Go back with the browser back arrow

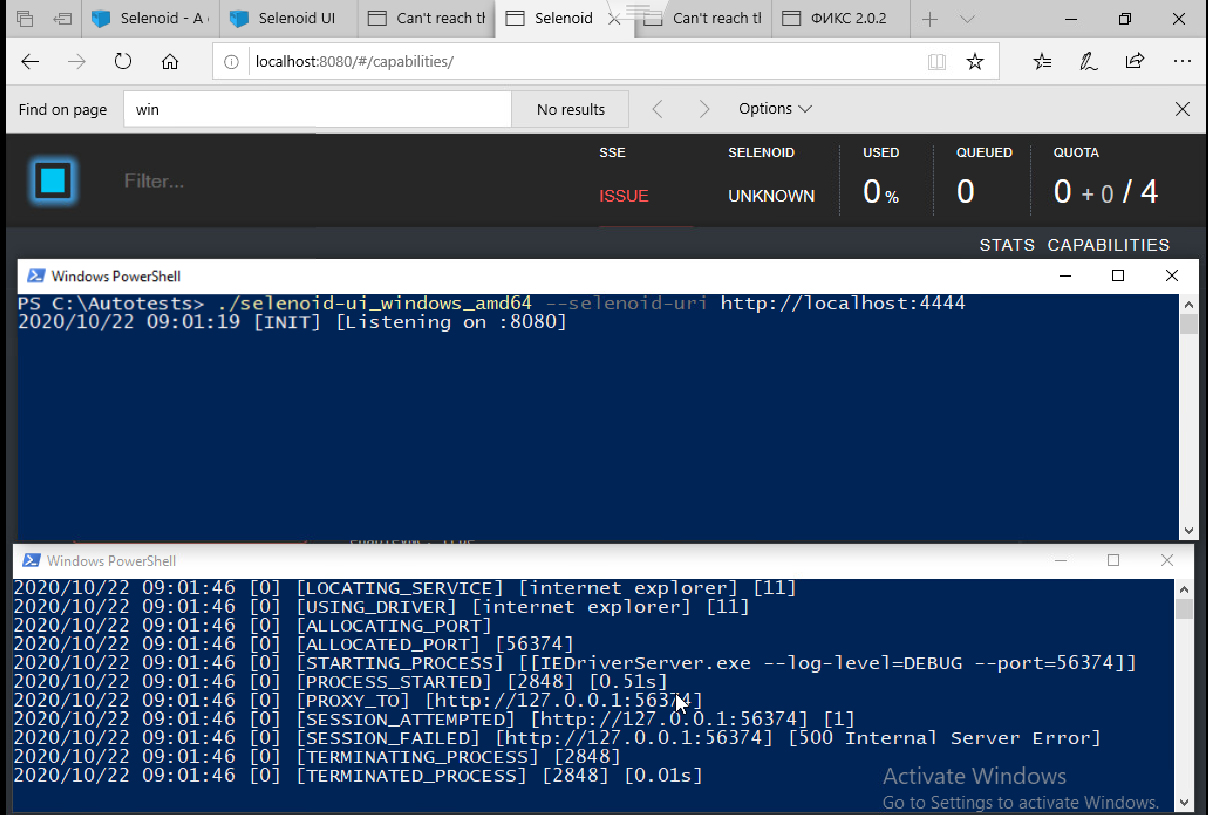[x=30, y=62]
